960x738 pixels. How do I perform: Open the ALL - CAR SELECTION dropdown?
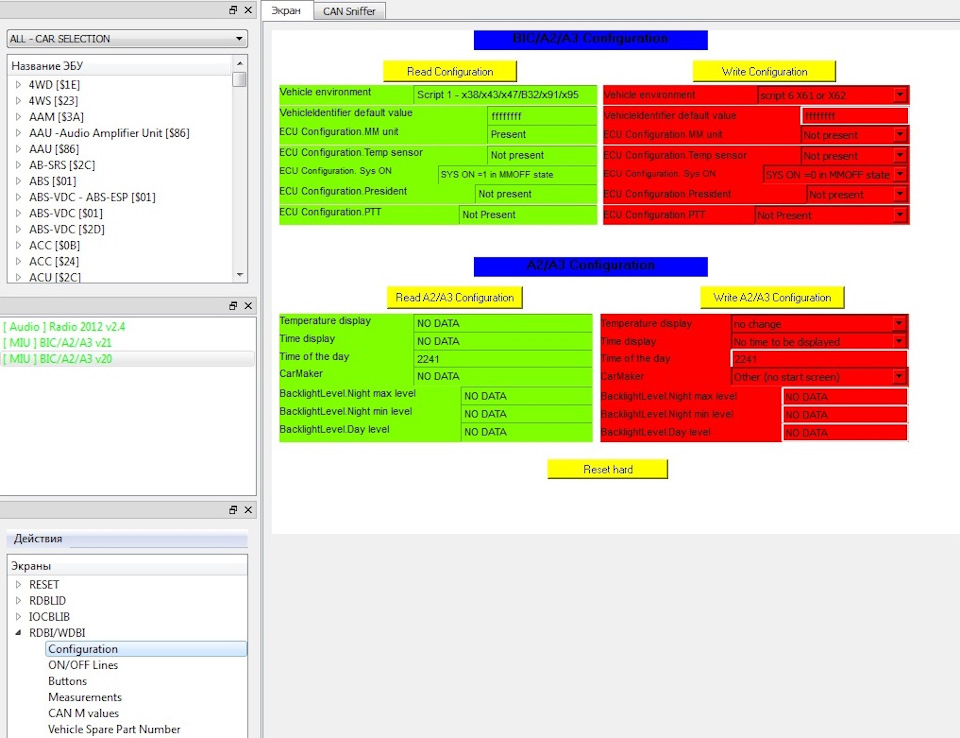point(126,39)
